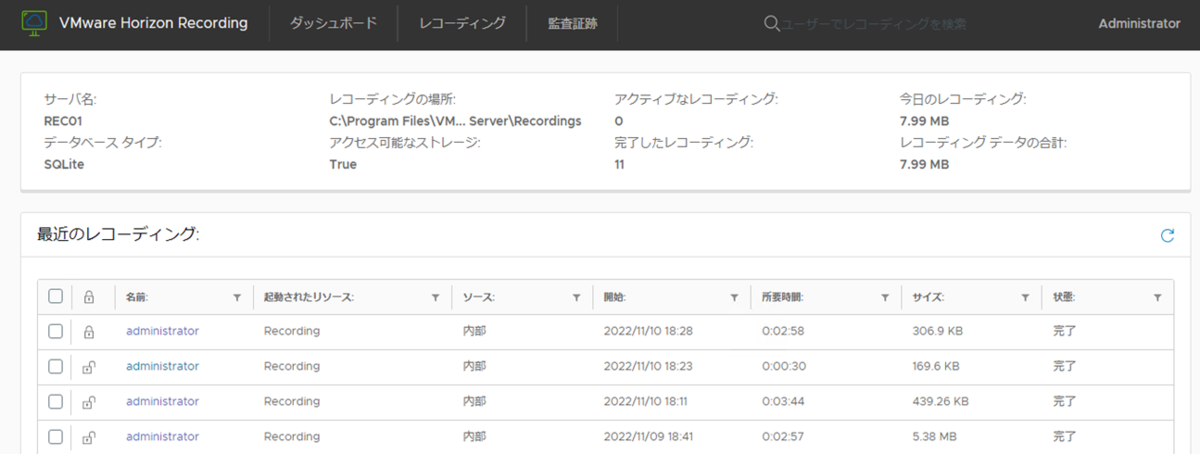Viewport: 1200px width, 454px height.
Task: Open administrator link for 18:23 recording
Action: 162,366
